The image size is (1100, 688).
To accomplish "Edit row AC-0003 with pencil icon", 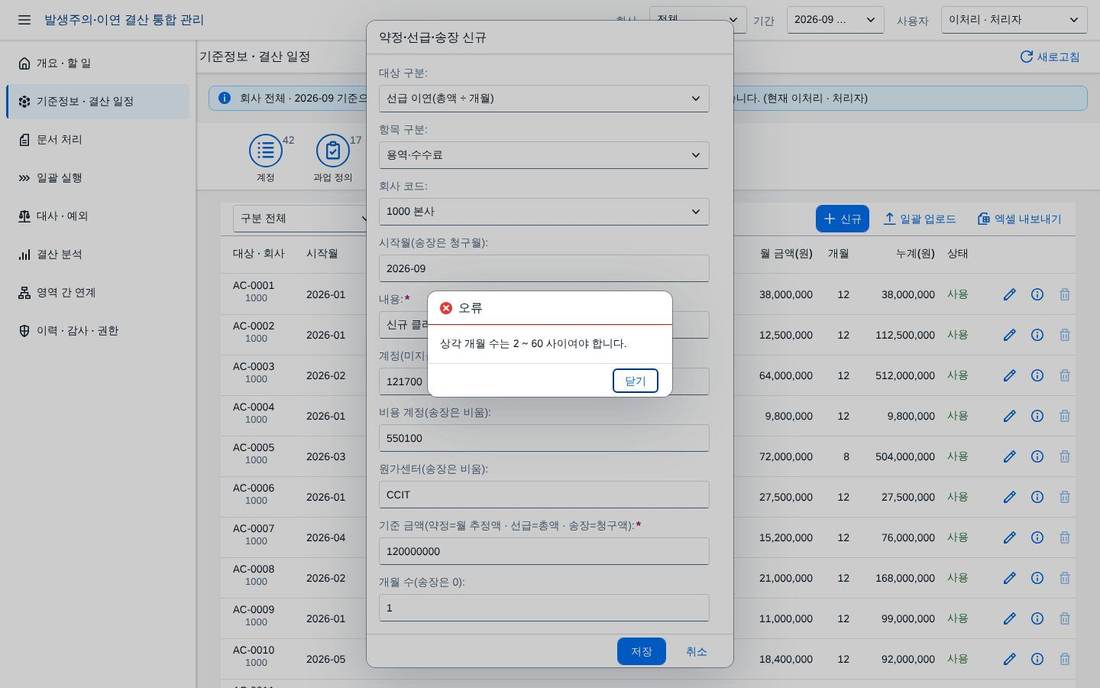I will pos(1010,376).
